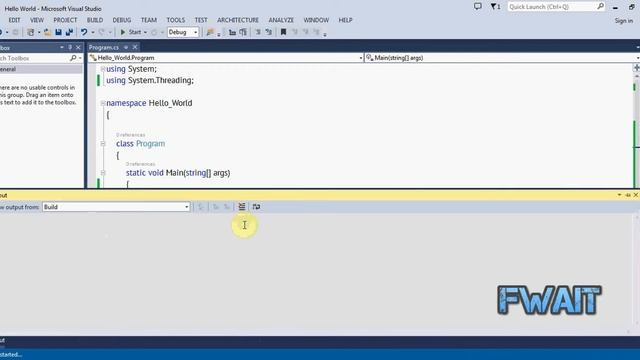This screenshot has width=640, height=360.
Task: Click the Open File folder icon
Action: pyautogui.click(x=47, y=32)
